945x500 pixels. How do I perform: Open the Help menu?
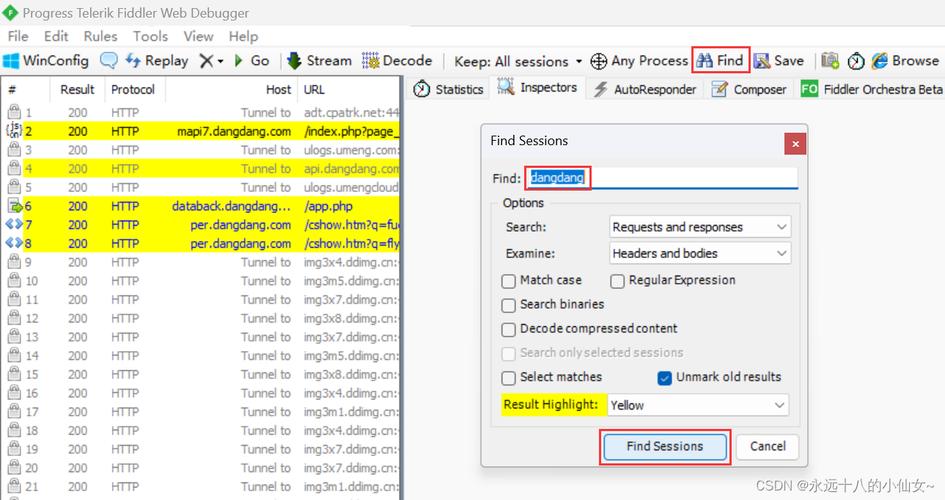243,36
